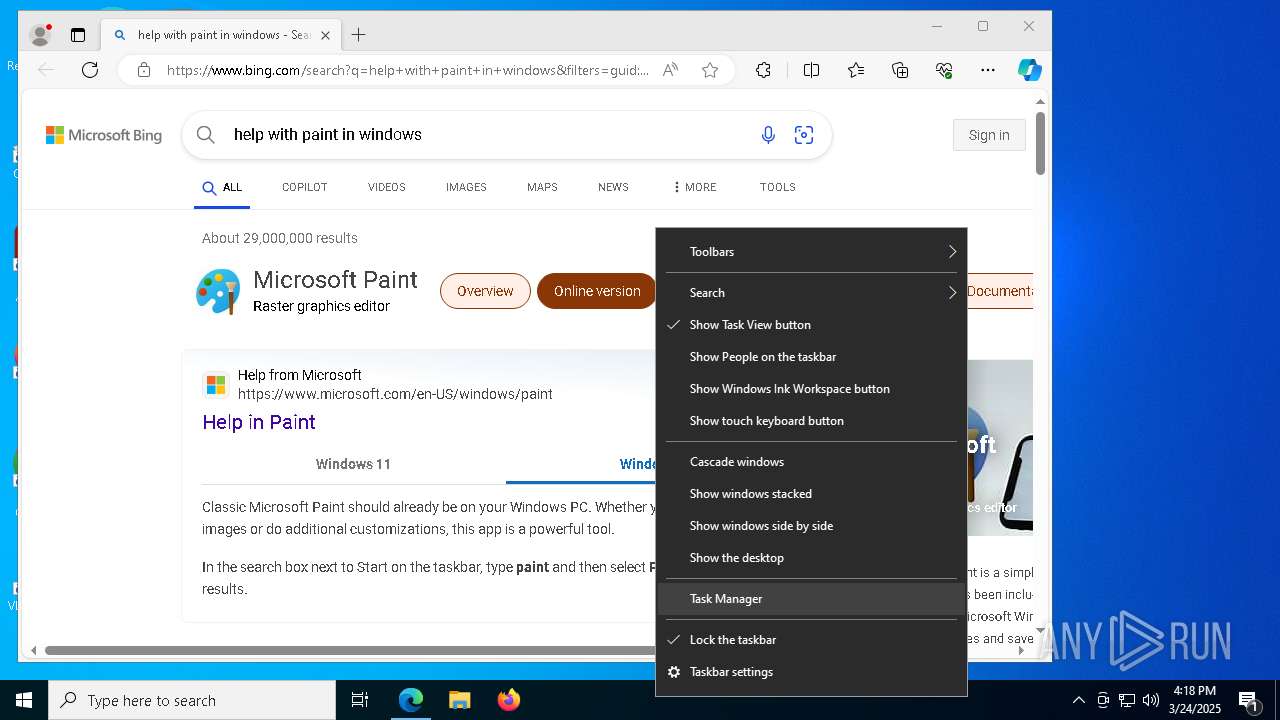Switch to the NEWS tab

[613, 187]
